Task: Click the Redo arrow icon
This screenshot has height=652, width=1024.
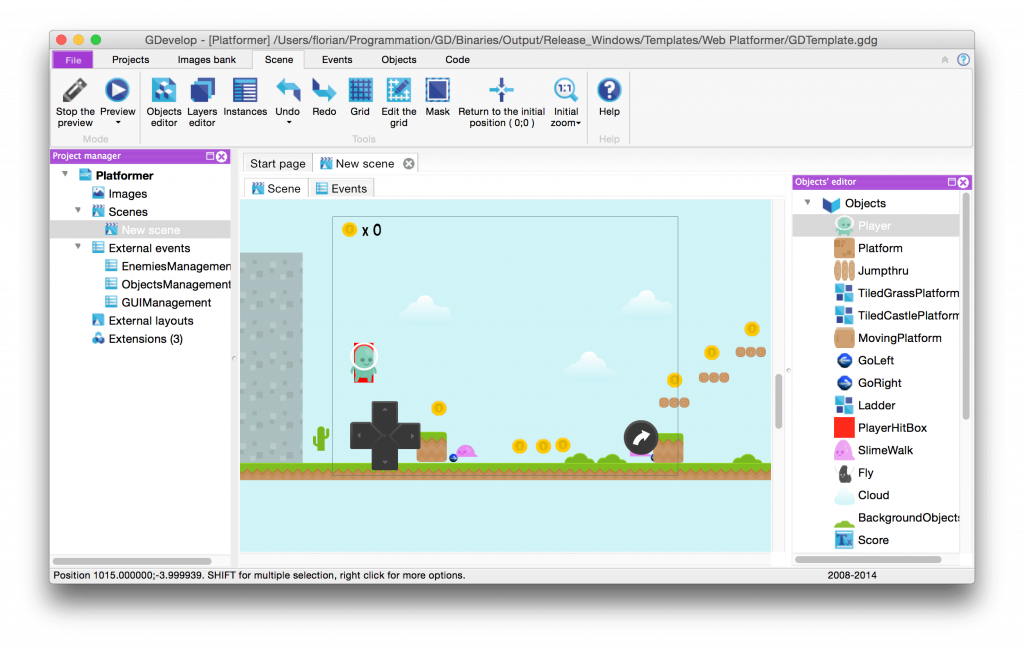Action: coord(324,91)
